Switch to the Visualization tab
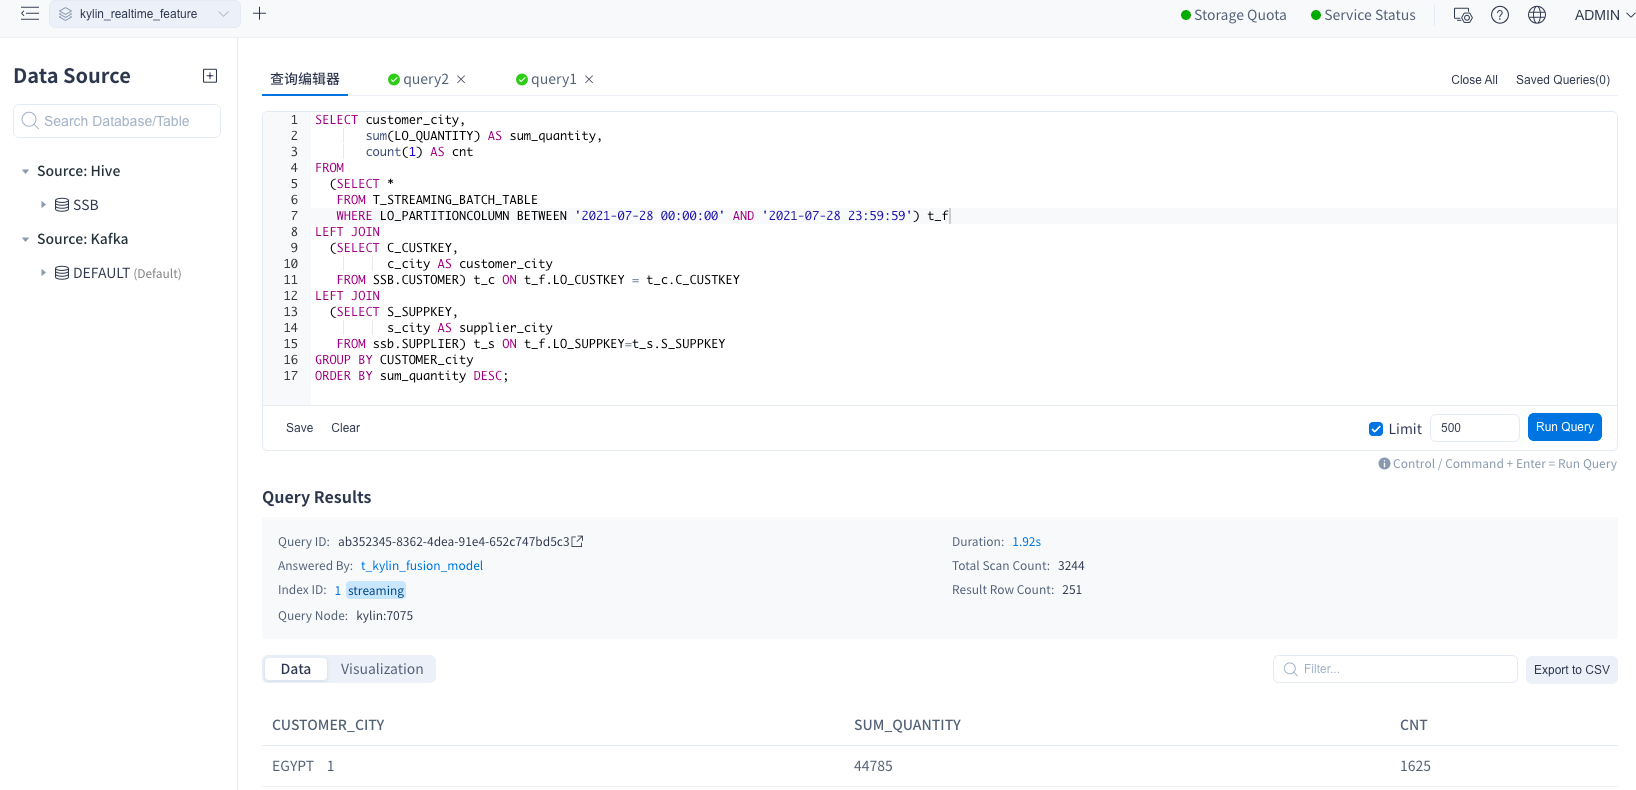The width and height of the screenshot is (1636, 790). coord(381,669)
